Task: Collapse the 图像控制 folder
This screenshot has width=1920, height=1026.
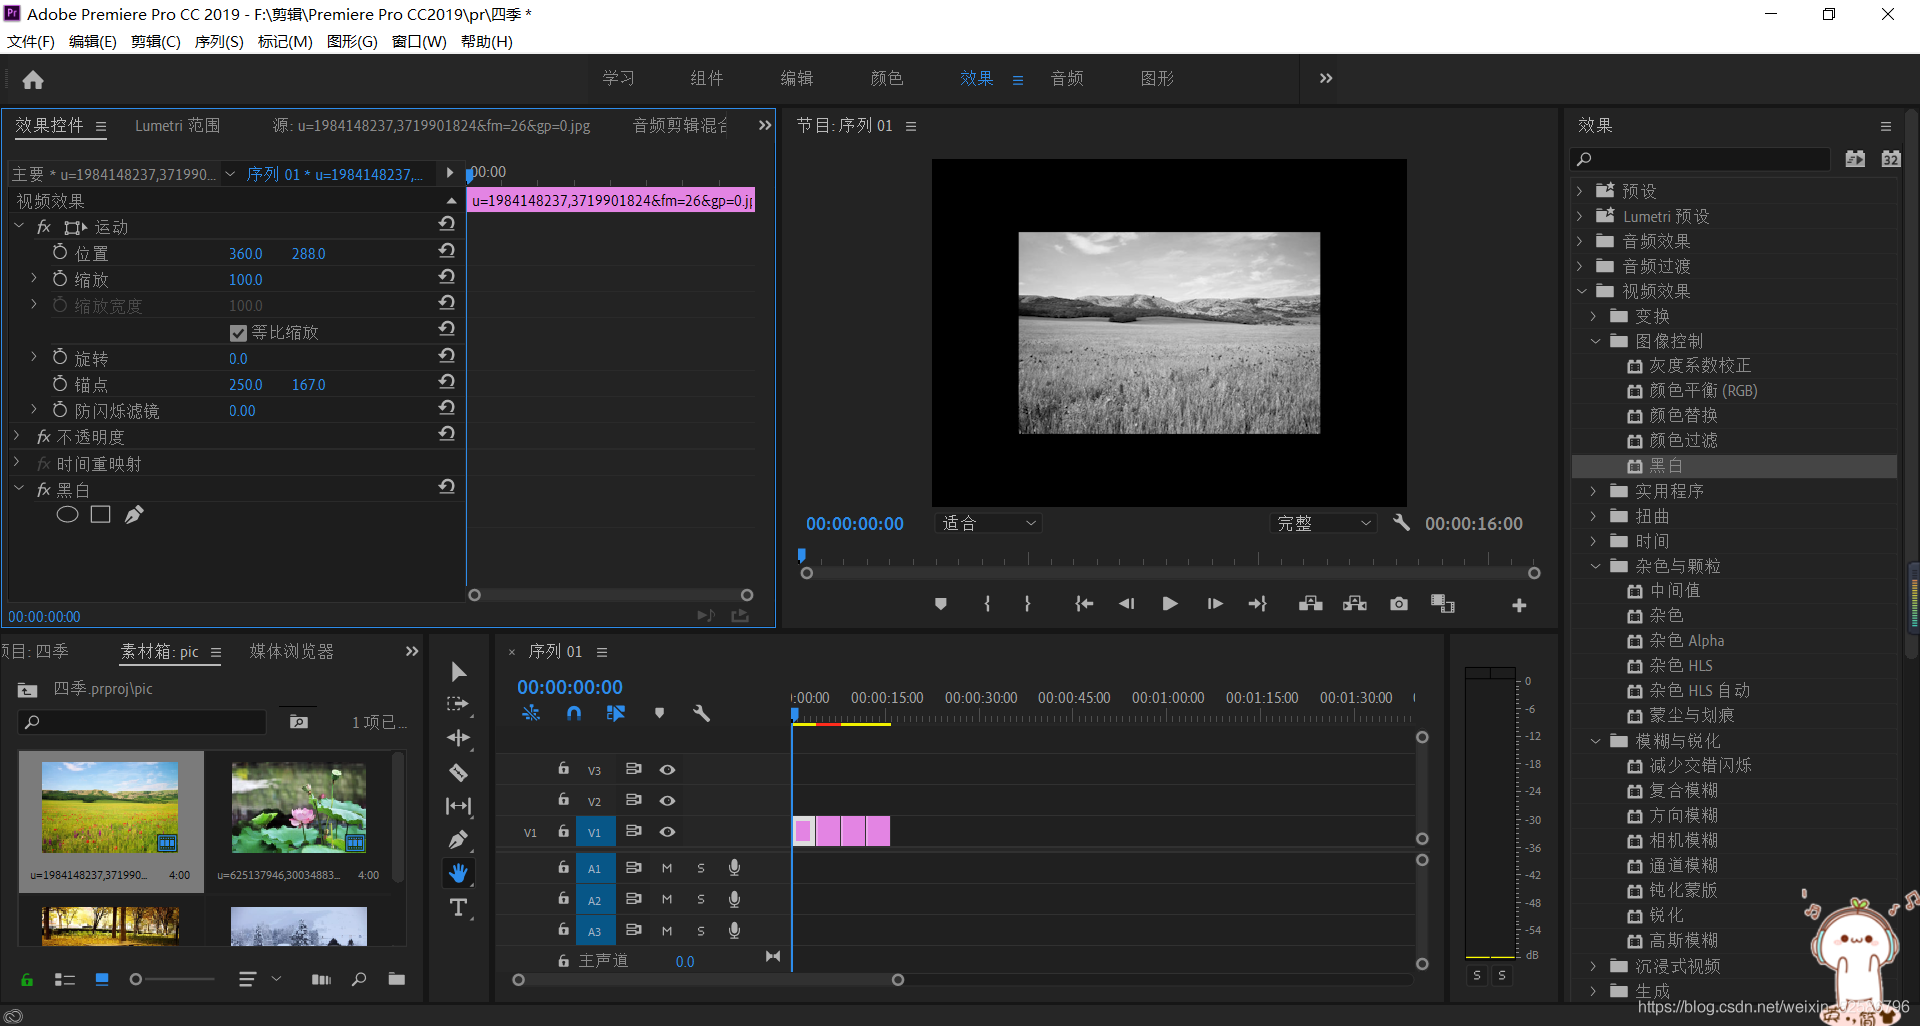Action: (1595, 341)
